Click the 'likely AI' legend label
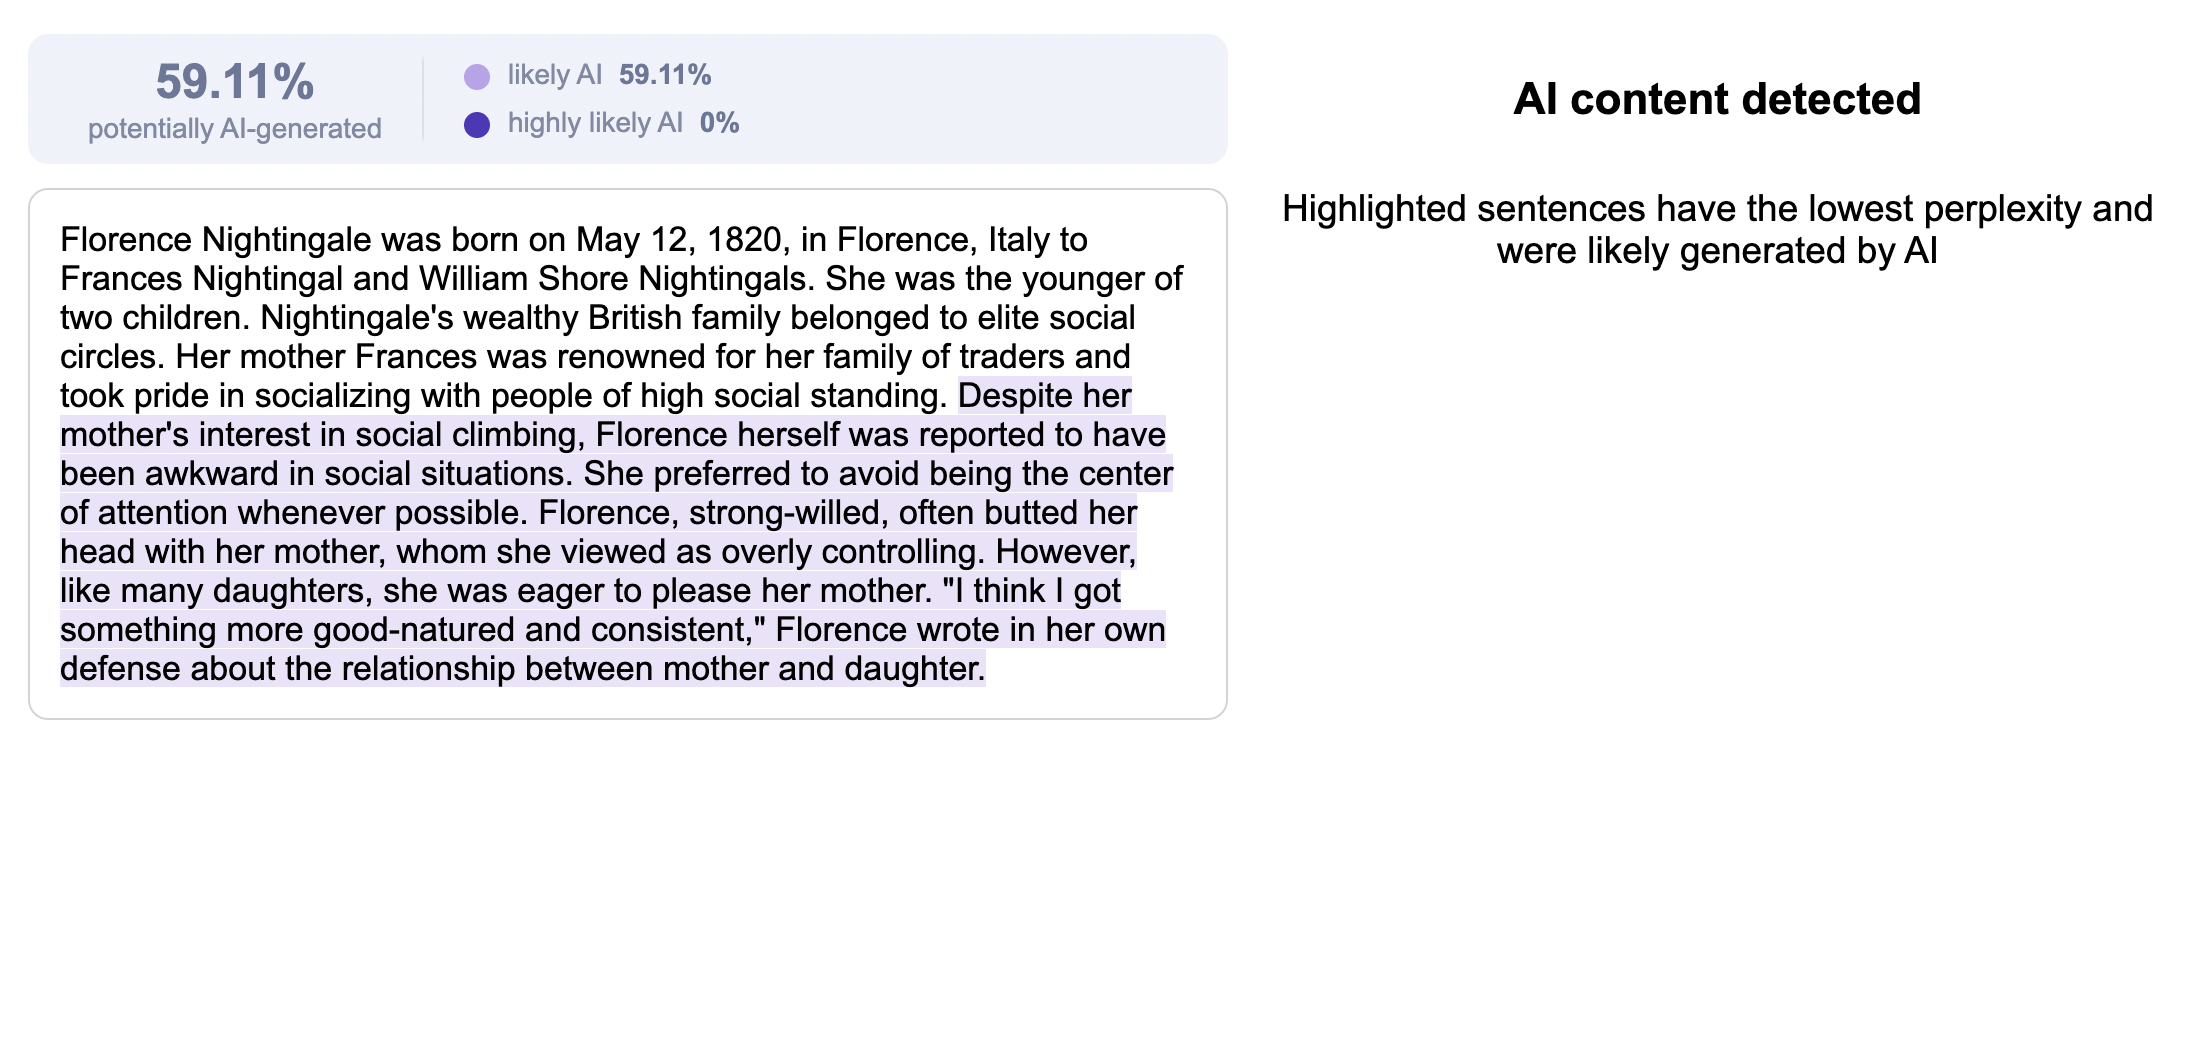The width and height of the screenshot is (2189, 1052). (x=554, y=75)
